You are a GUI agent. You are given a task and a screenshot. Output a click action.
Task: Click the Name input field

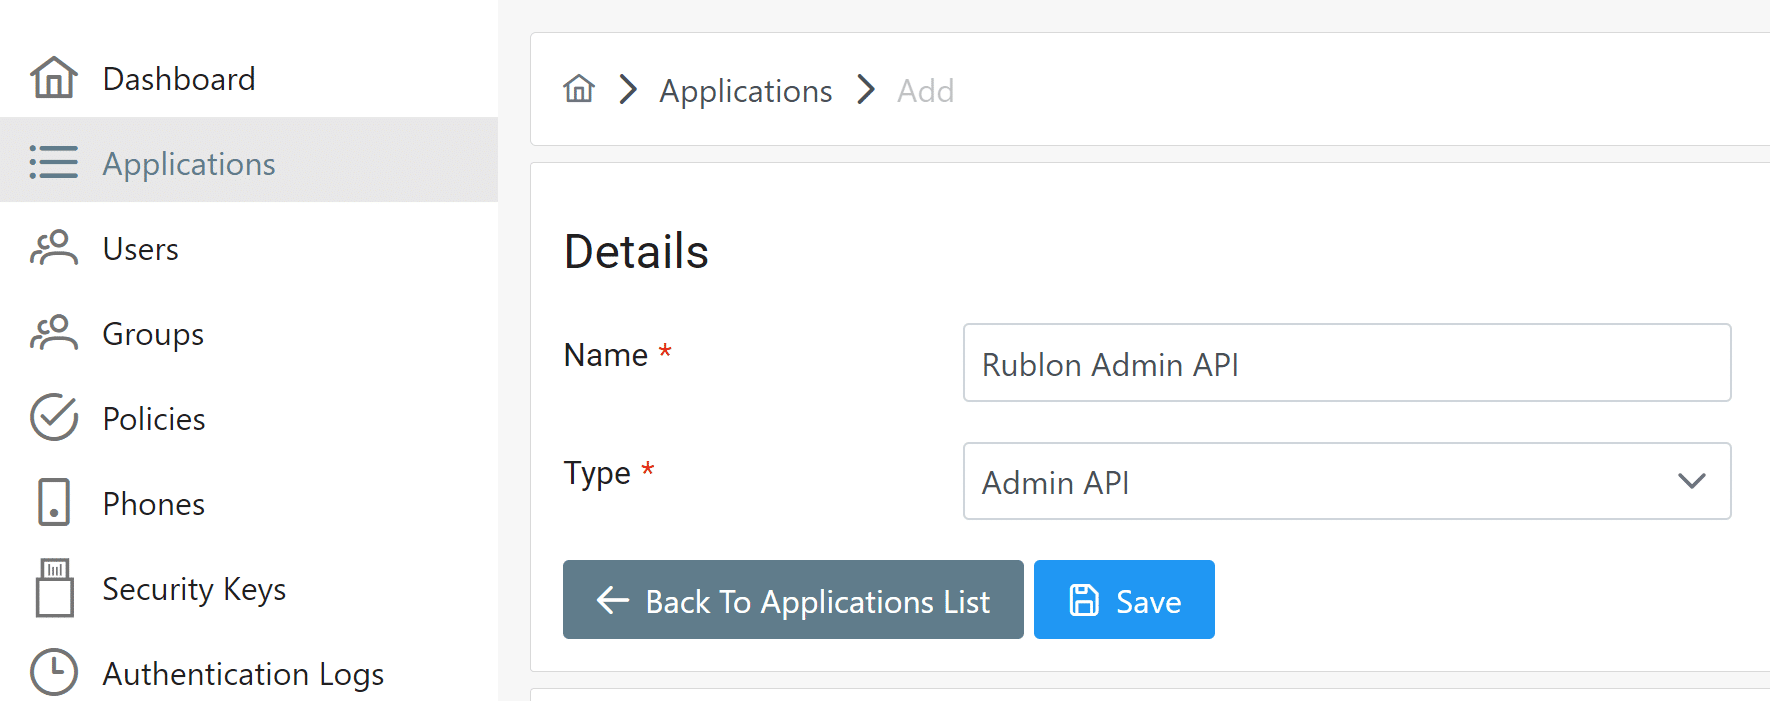(1346, 363)
